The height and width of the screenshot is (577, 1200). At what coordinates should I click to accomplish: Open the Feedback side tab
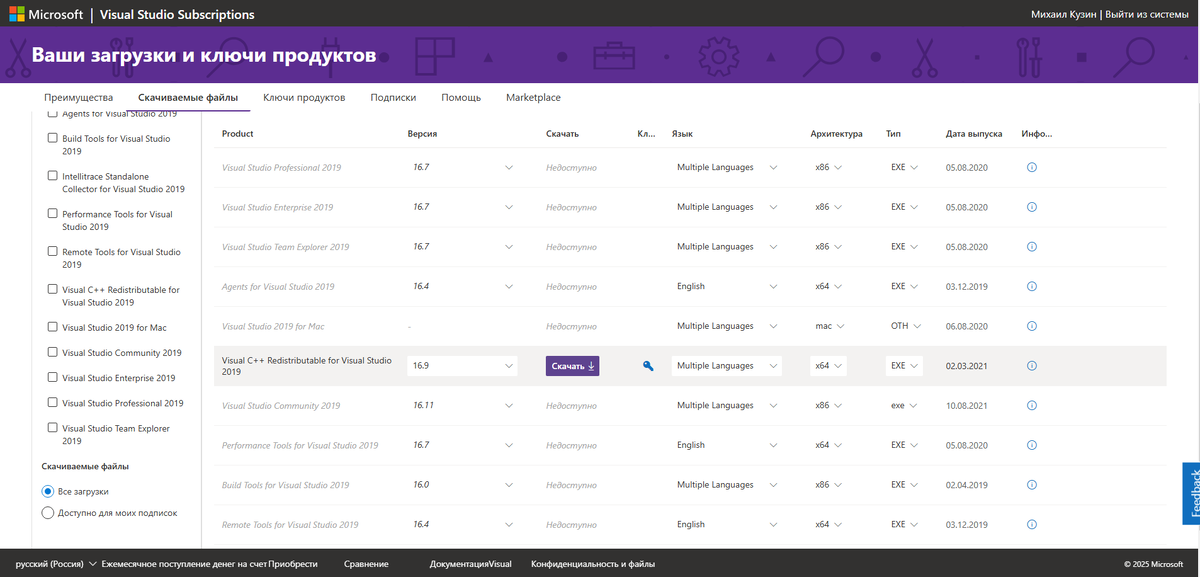pyautogui.click(x=1191, y=493)
